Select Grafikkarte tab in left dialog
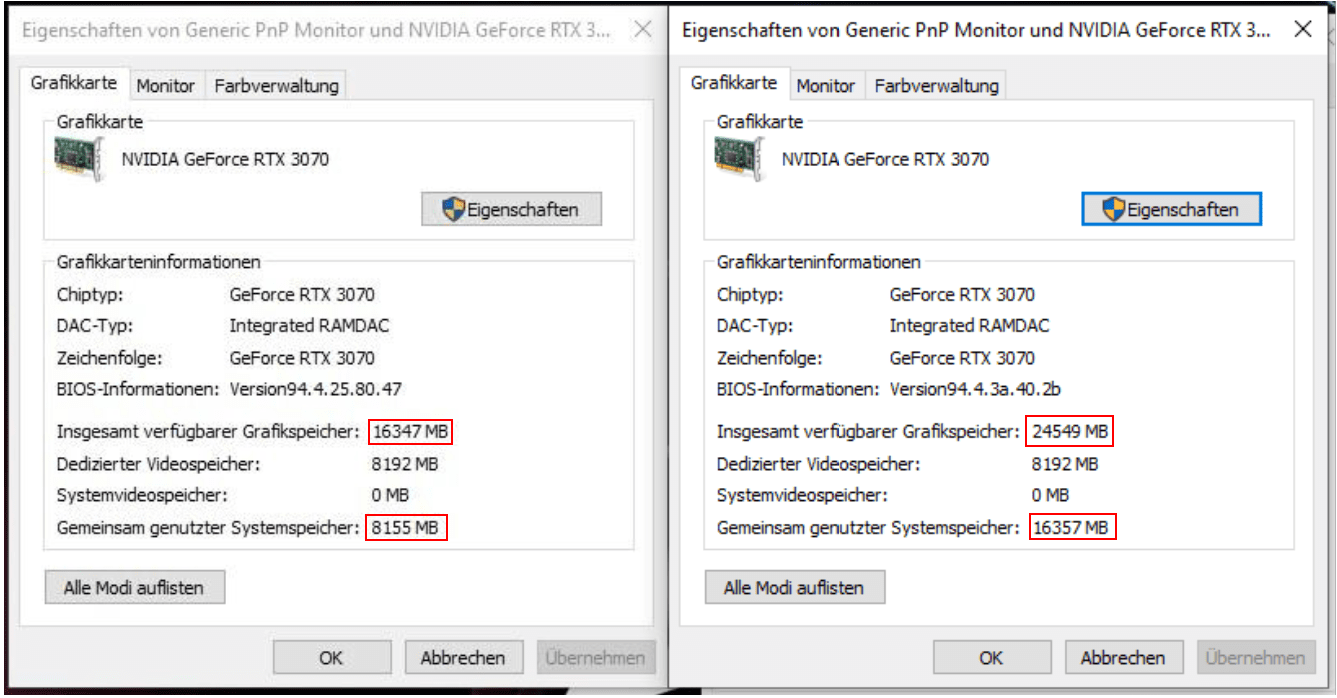 tap(73, 84)
